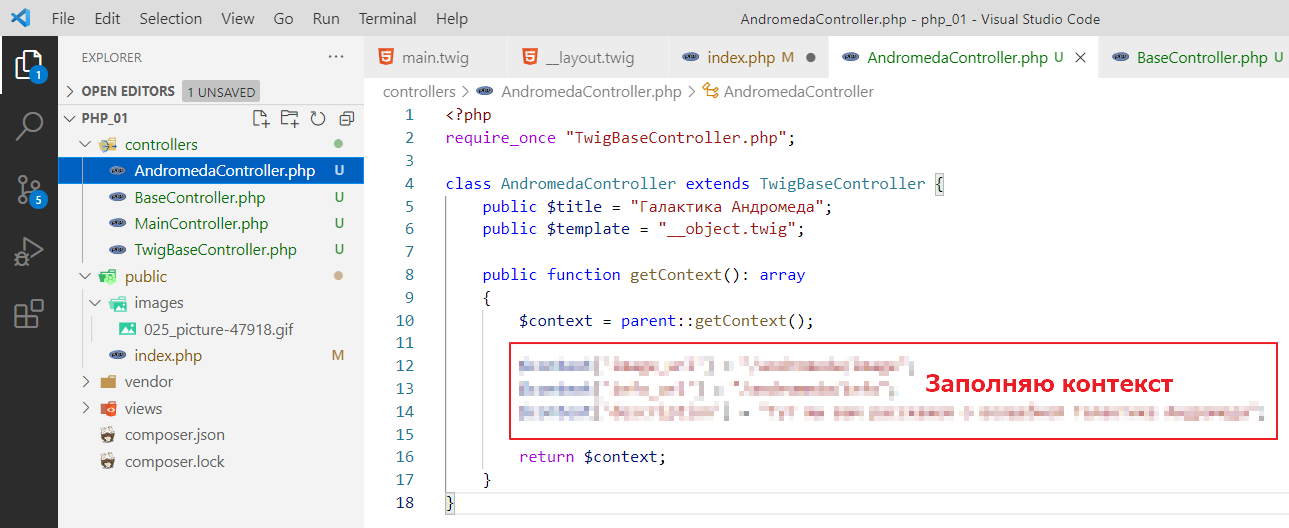
Task: Refresh the explorer file tree
Action: (x=318, y=119)
